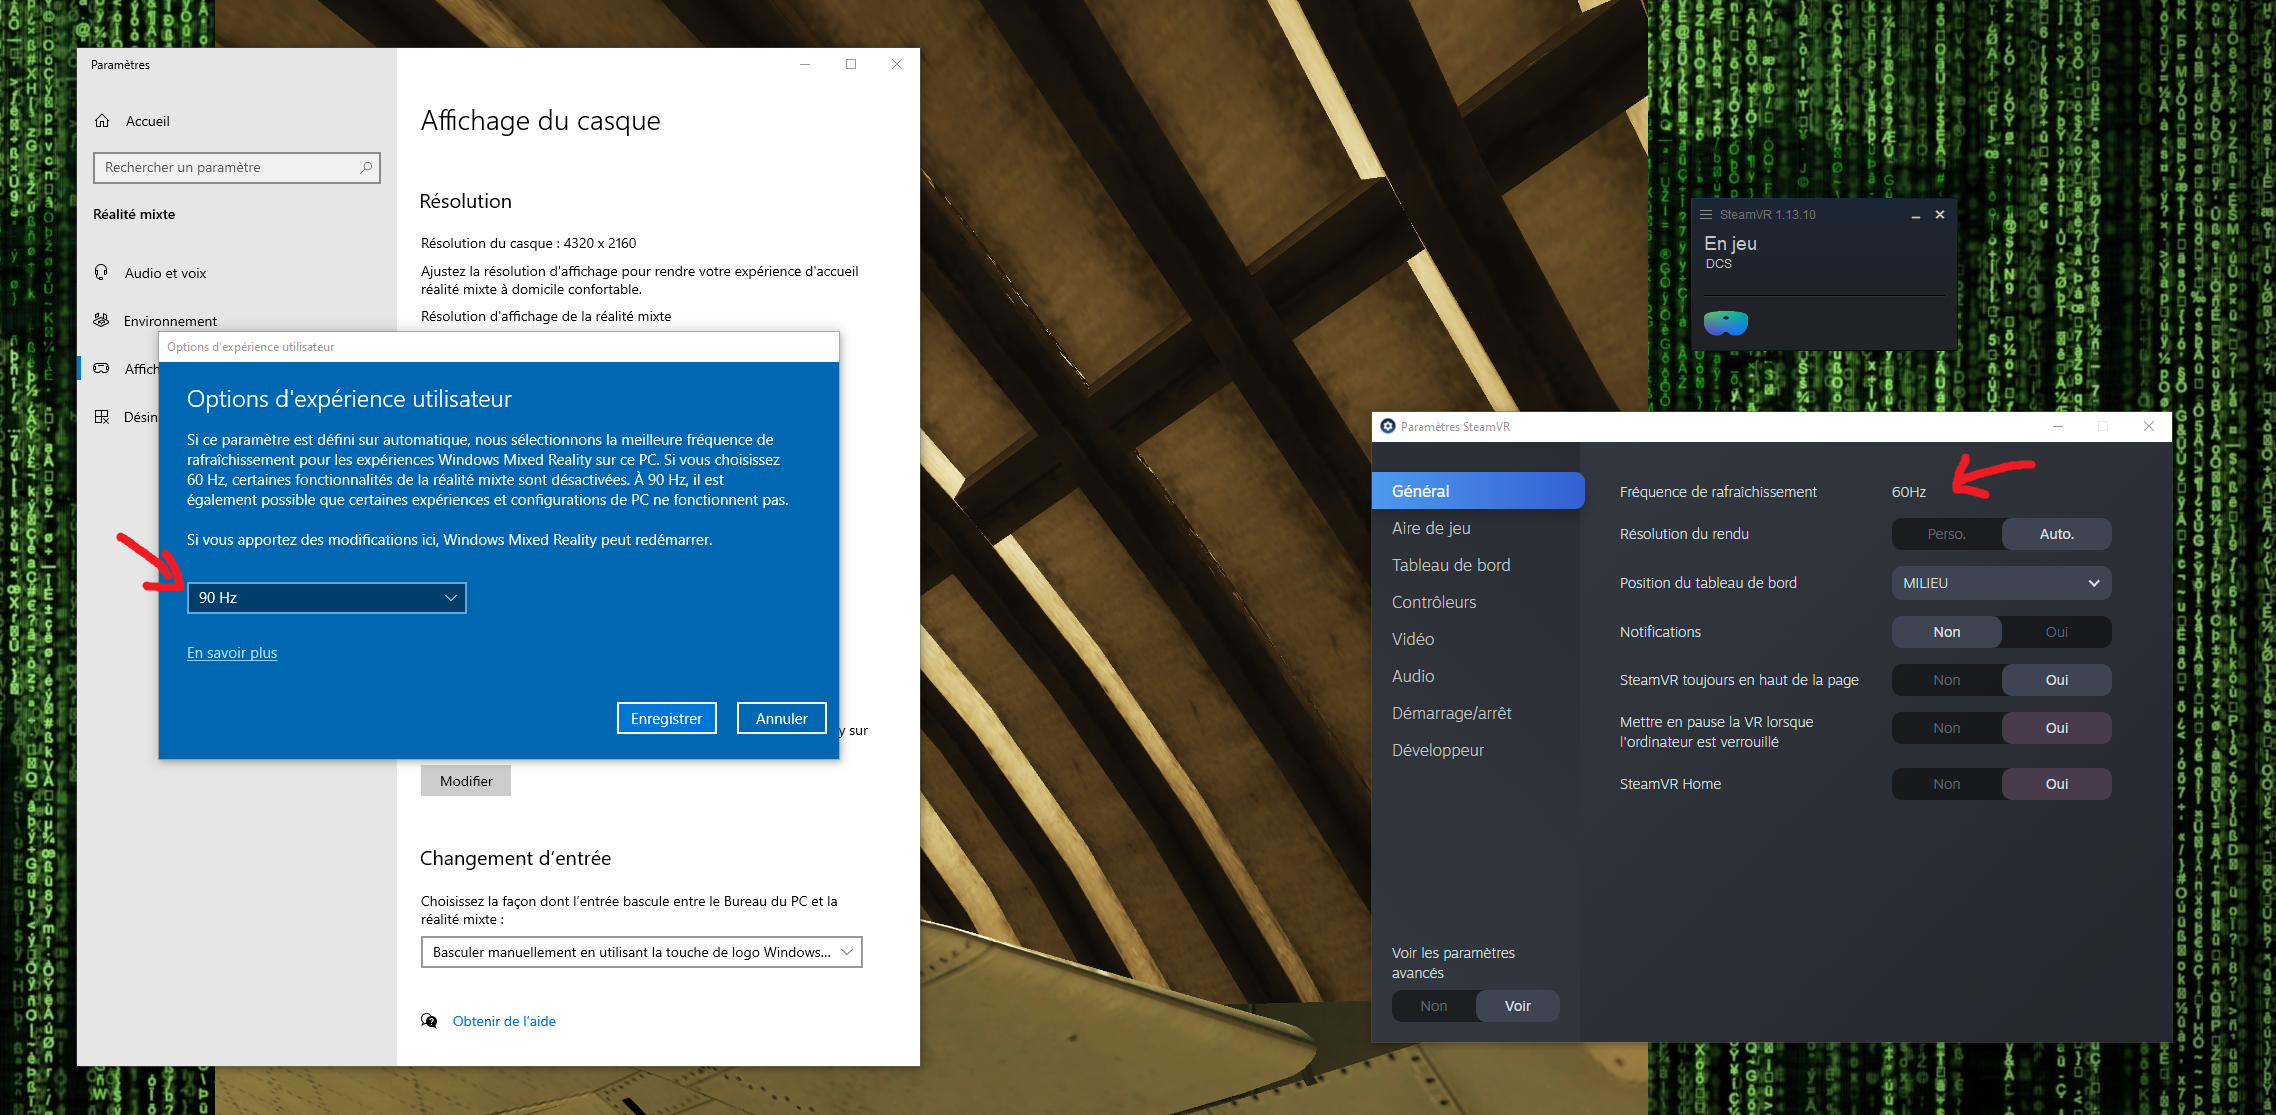Set SteamVR toujours en haut to Oui
This screenshot has width=2276, height=1115.
click(2056, 680)
